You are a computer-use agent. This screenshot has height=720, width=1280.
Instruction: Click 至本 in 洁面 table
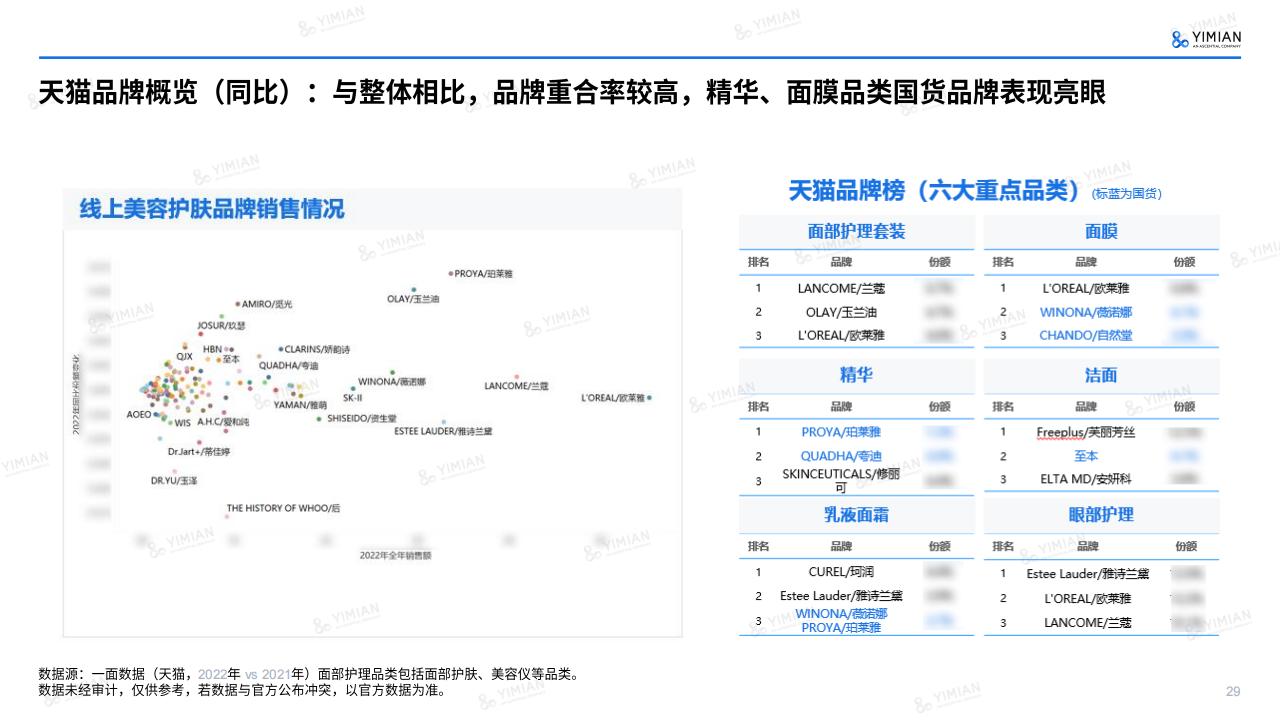[x=1086, y=456]
